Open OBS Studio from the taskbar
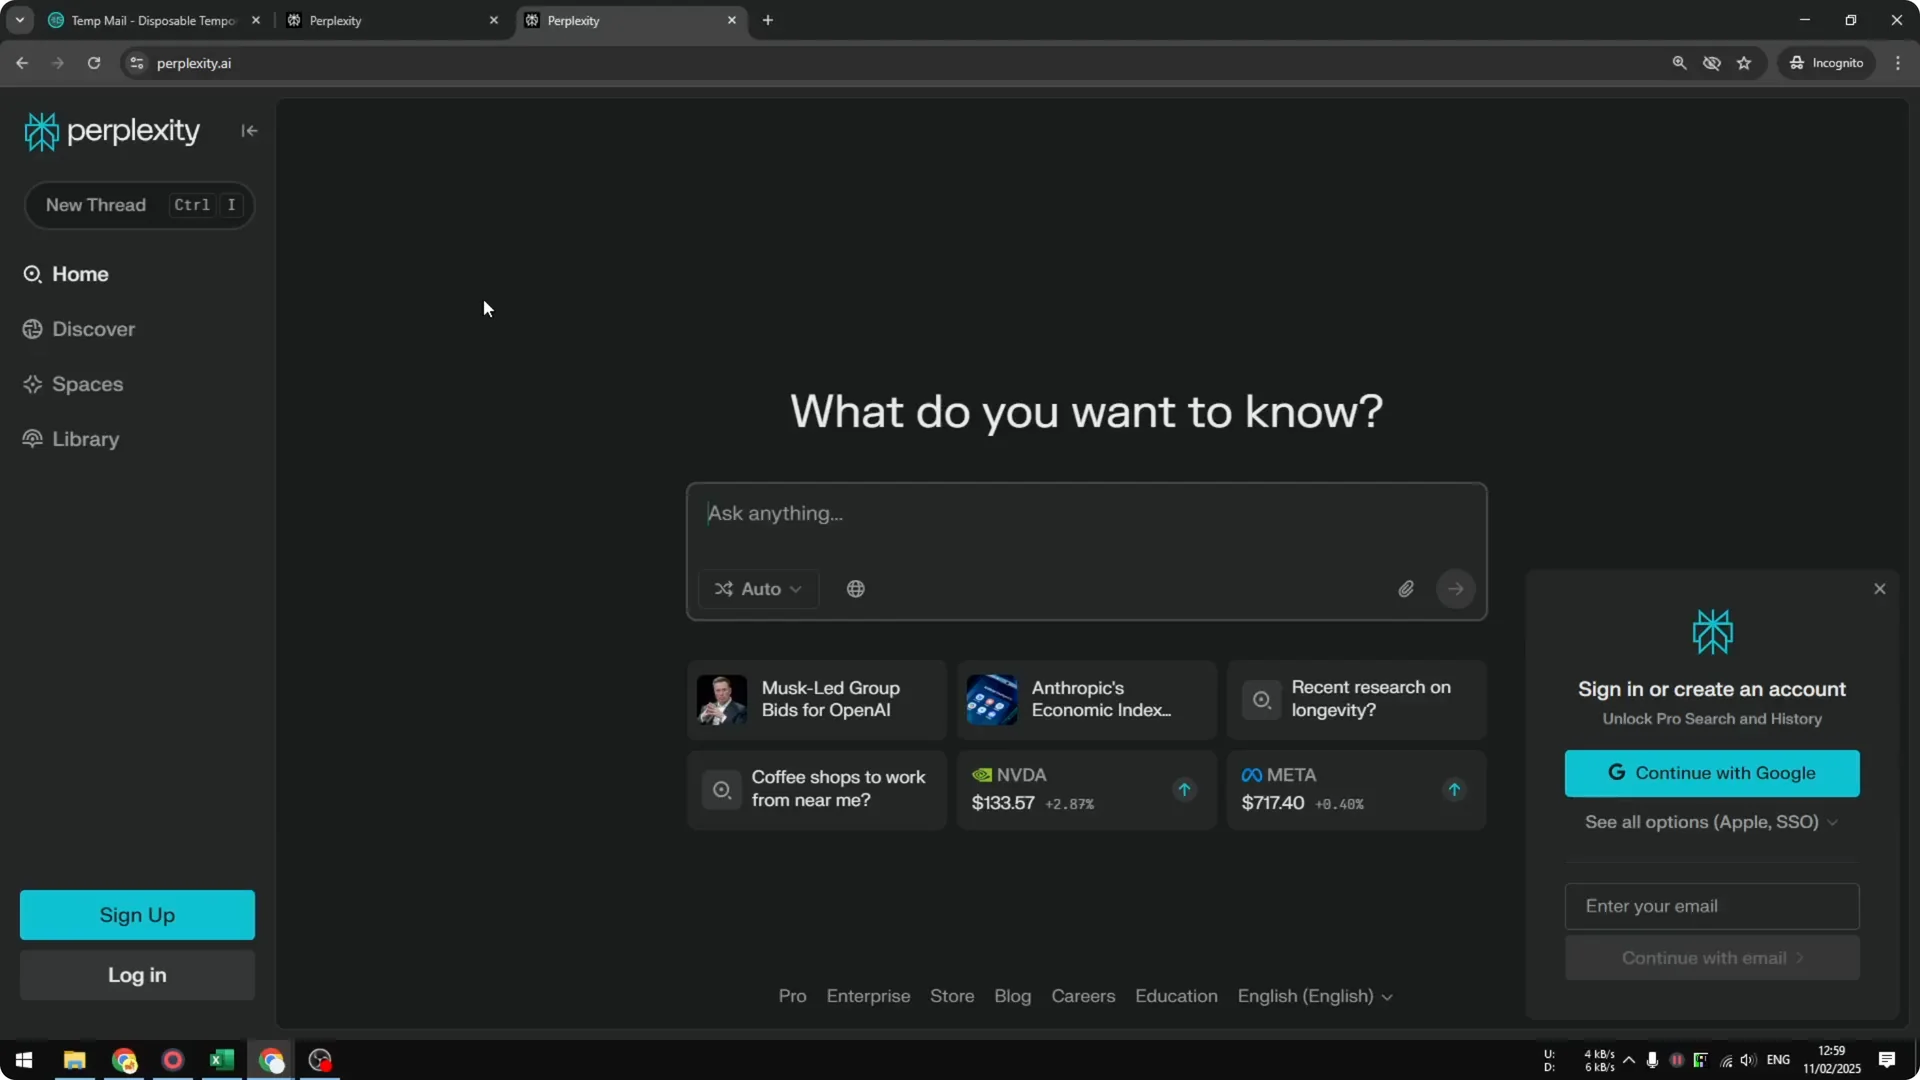Screen dimensions: 1920x1080 click(319, 1059)
